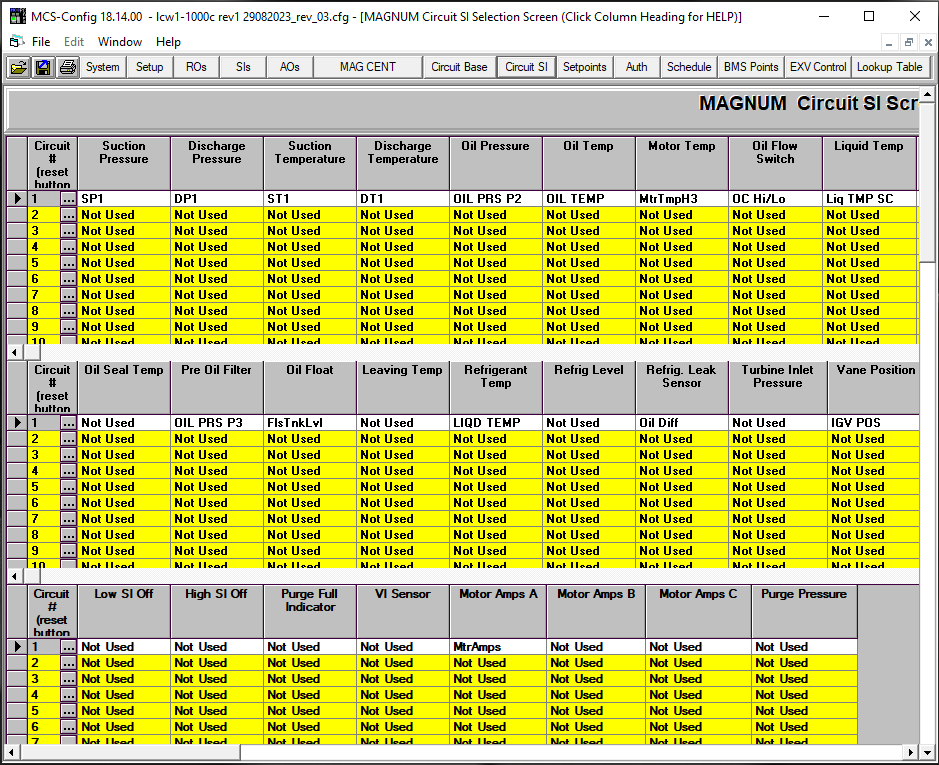The width and height of the screenshot is (939, 765).
Task: Click the Open file folder icon
Action: 18,67
